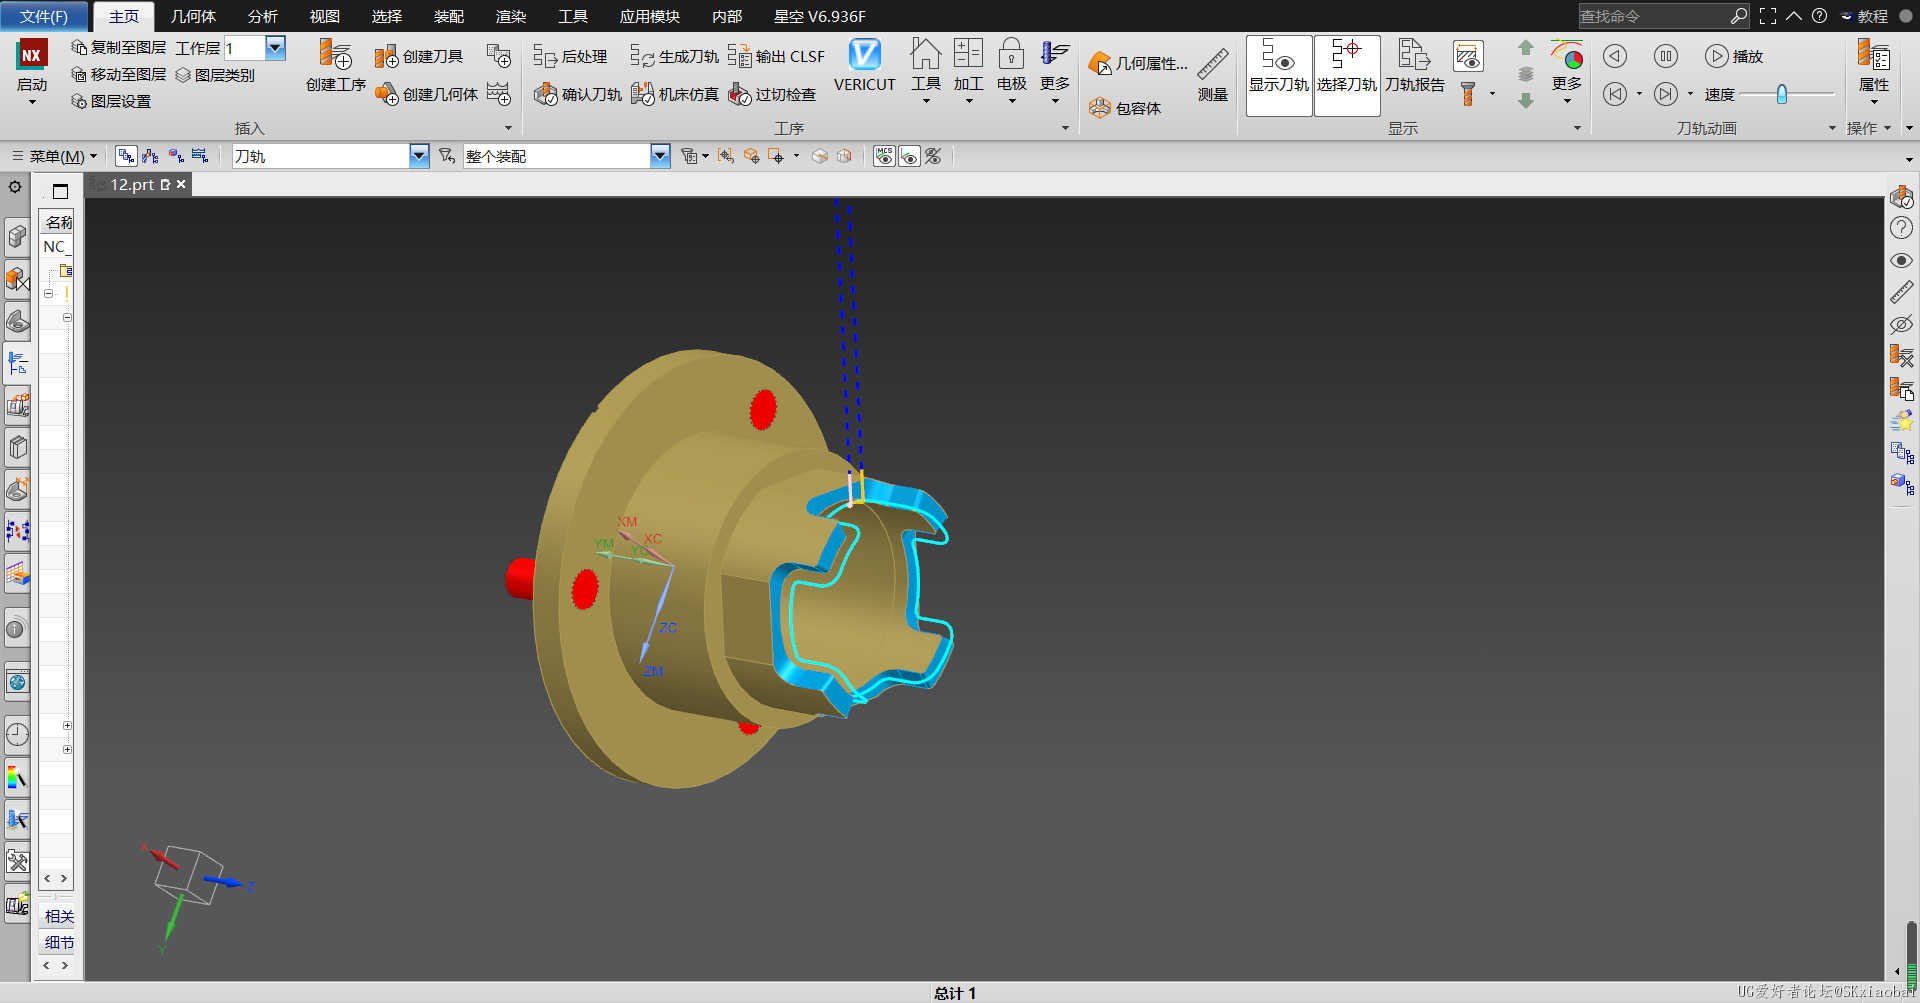Open the History clock icon in left sidebar
This screenshot has width=1920, height=1003.
(17, 735)
